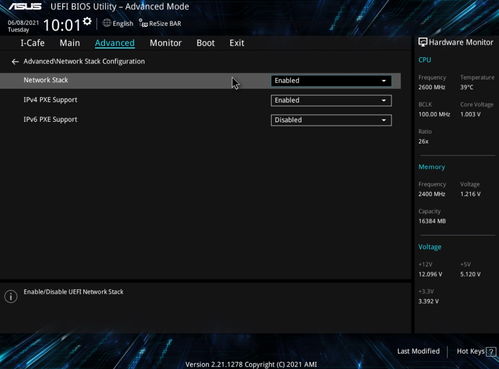
Task: Click the settings gear next to clock
Action: (x=87, y=21)
